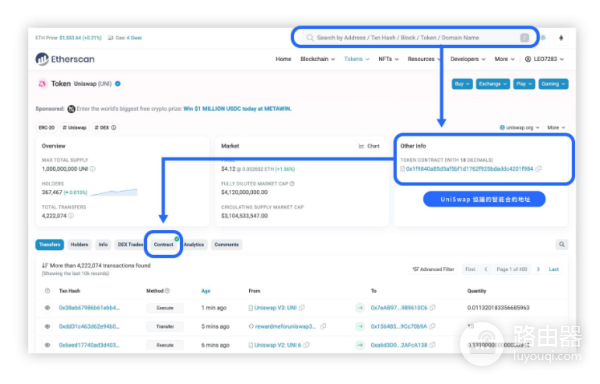Viewport: 600px width, 384px height.
Task: Click the Ethereum network icon at top right
Action: 561,38
